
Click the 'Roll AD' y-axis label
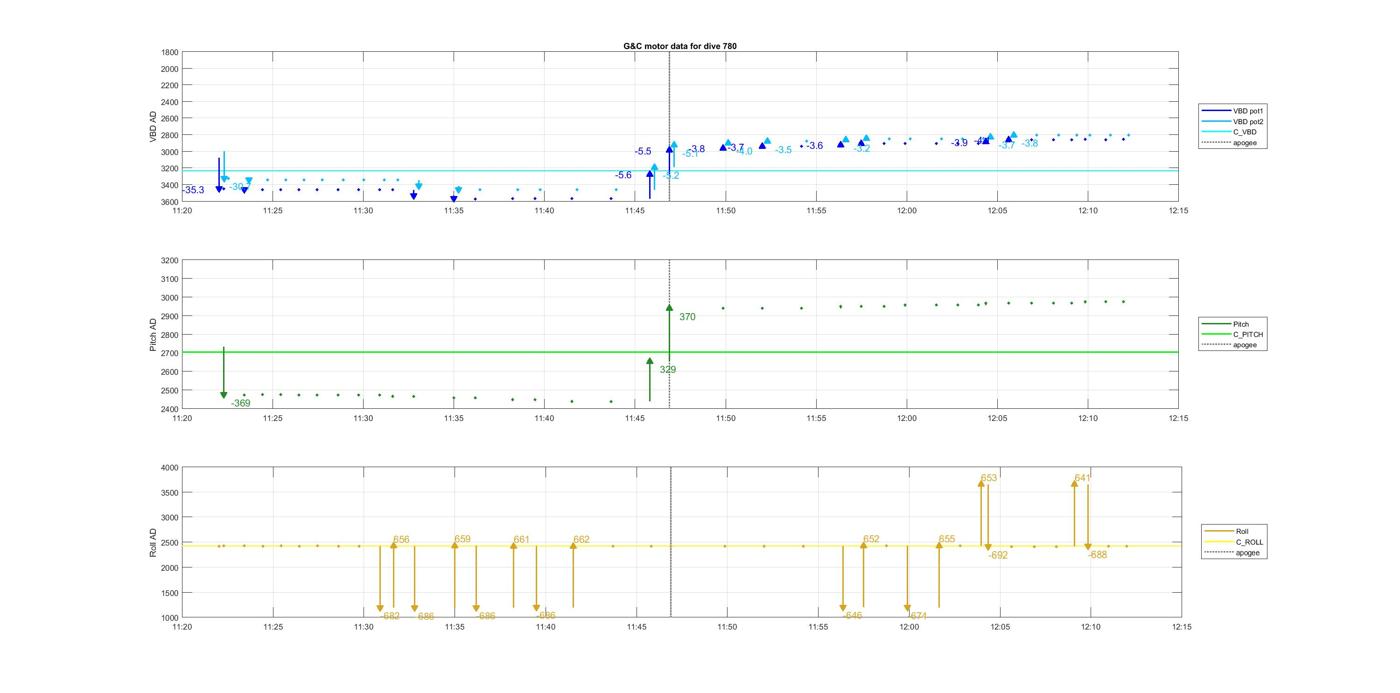(x=153, y=542)
